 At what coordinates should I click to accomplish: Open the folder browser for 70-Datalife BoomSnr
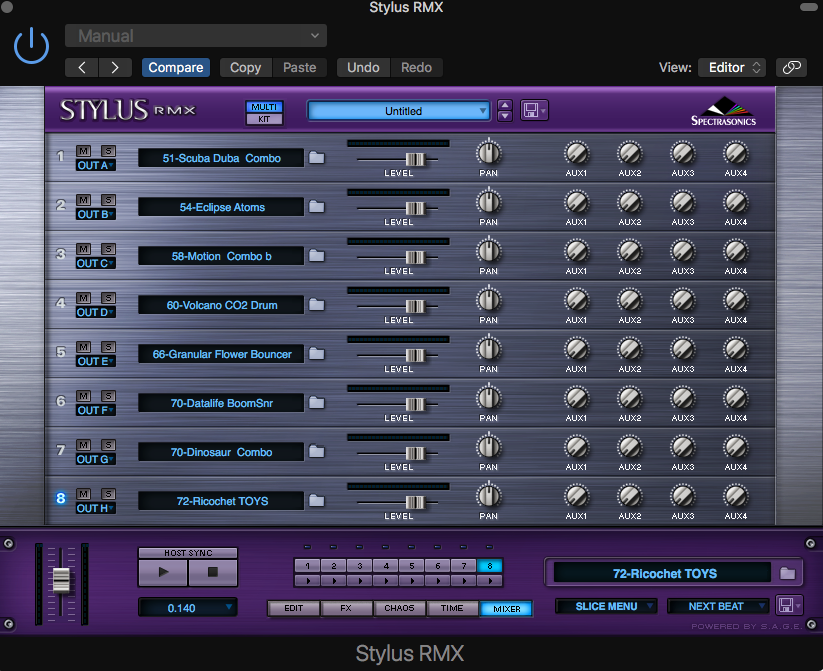316,403
